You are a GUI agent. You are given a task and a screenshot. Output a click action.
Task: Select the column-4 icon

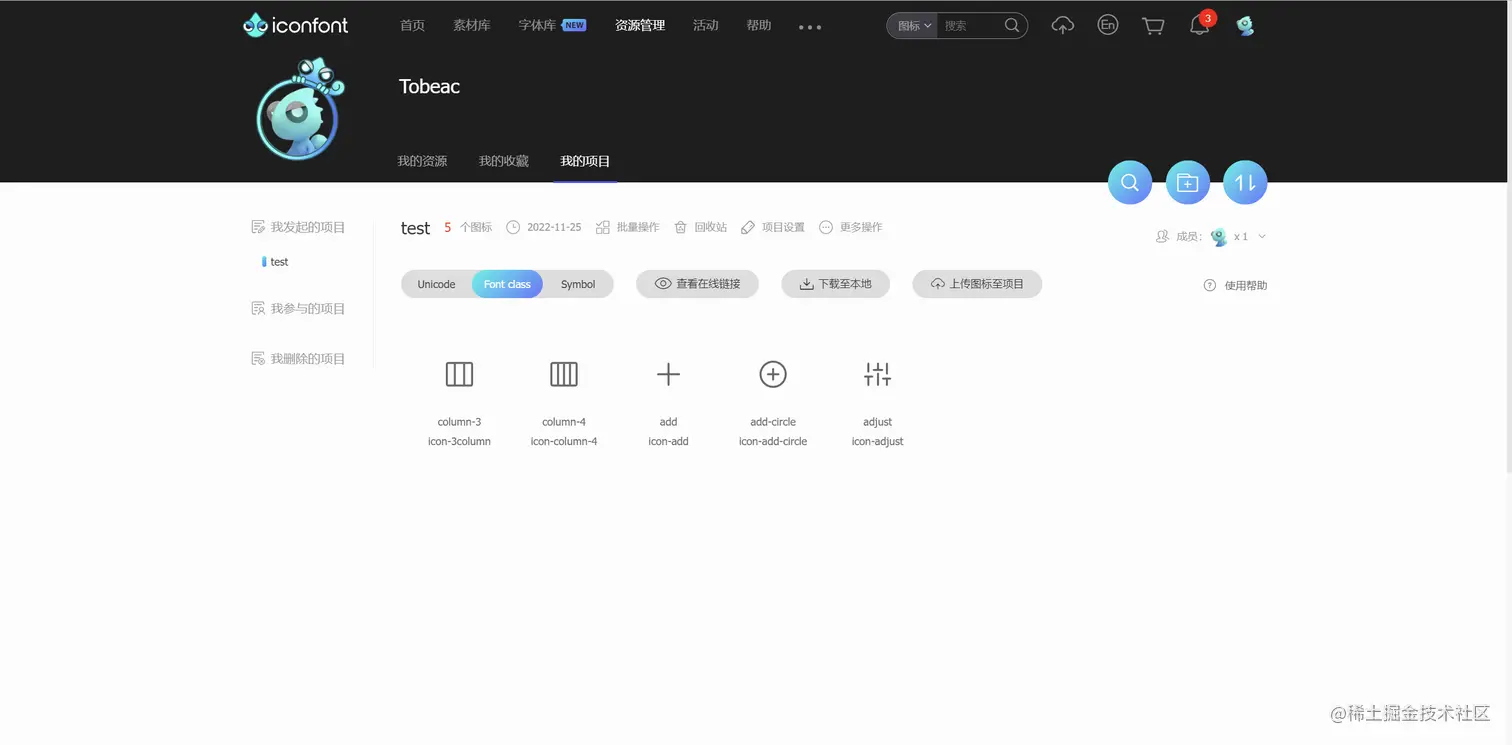564,374
